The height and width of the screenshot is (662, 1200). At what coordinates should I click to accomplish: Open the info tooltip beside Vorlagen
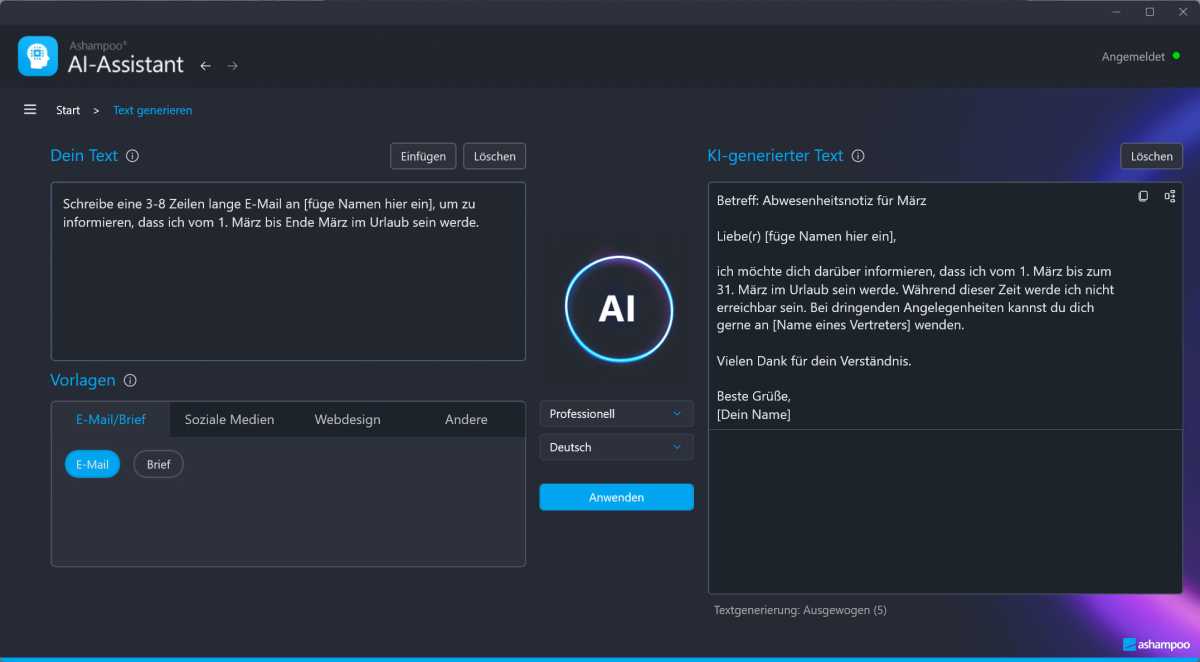click(131, 381)
